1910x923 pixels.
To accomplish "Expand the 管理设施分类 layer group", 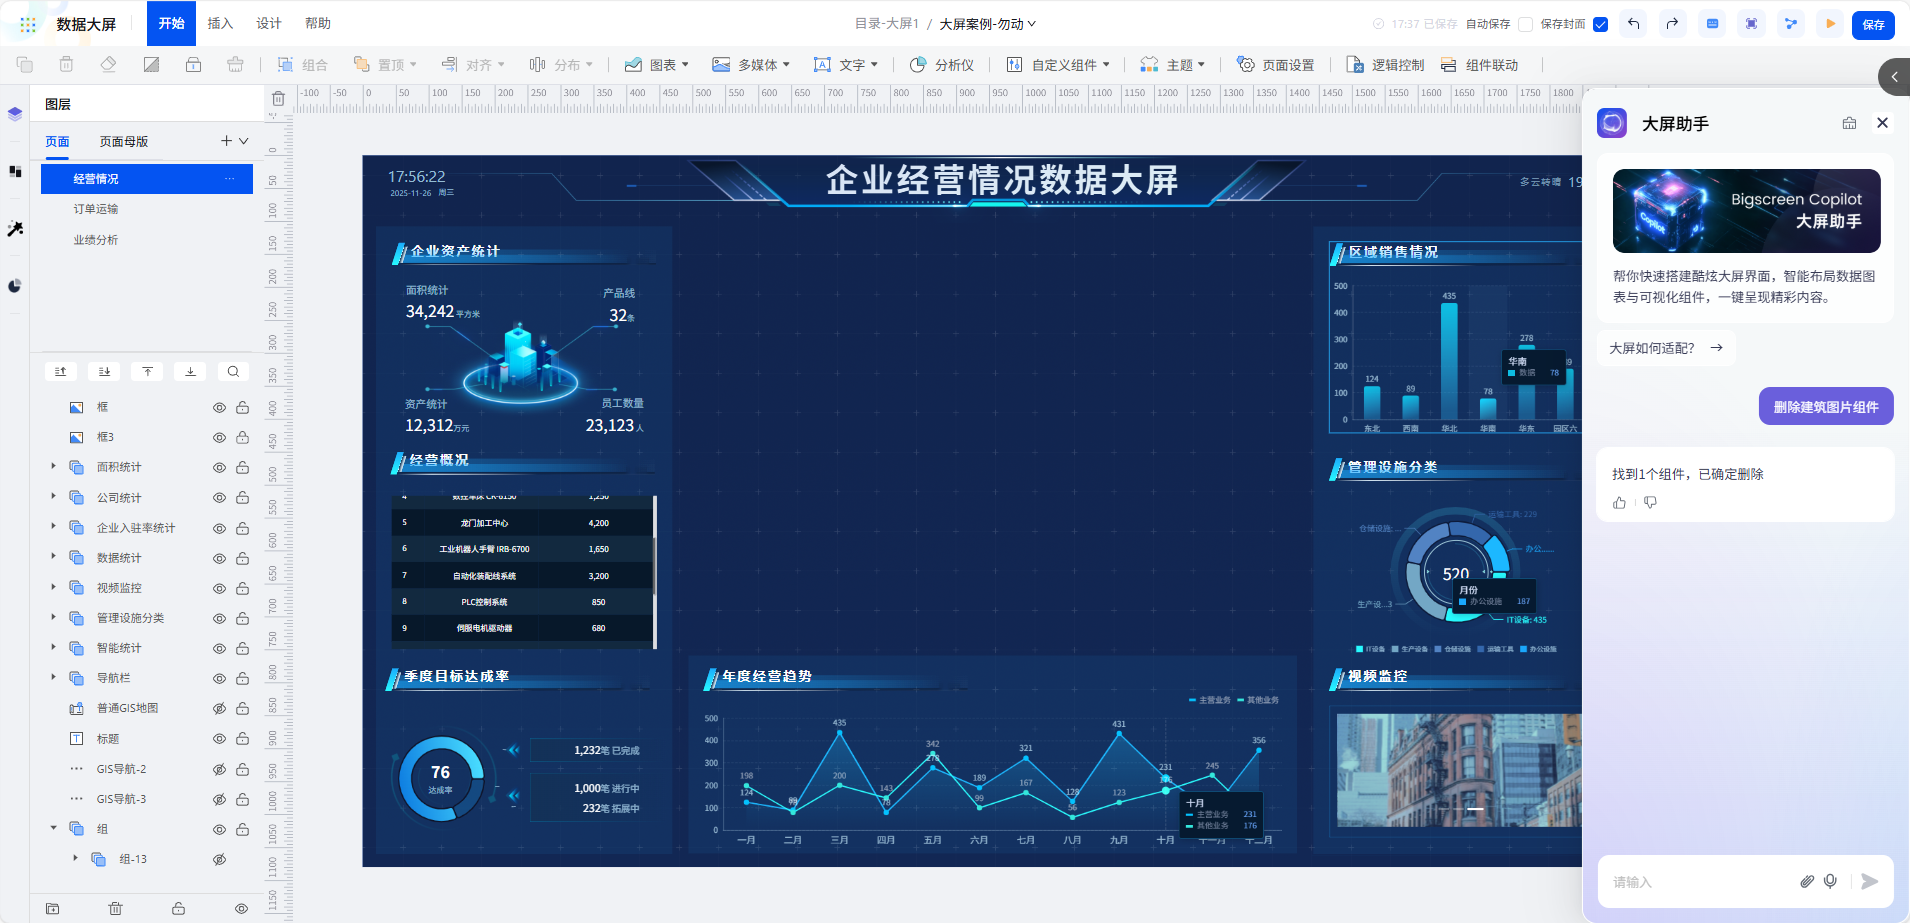I will (x=53, y=618).
